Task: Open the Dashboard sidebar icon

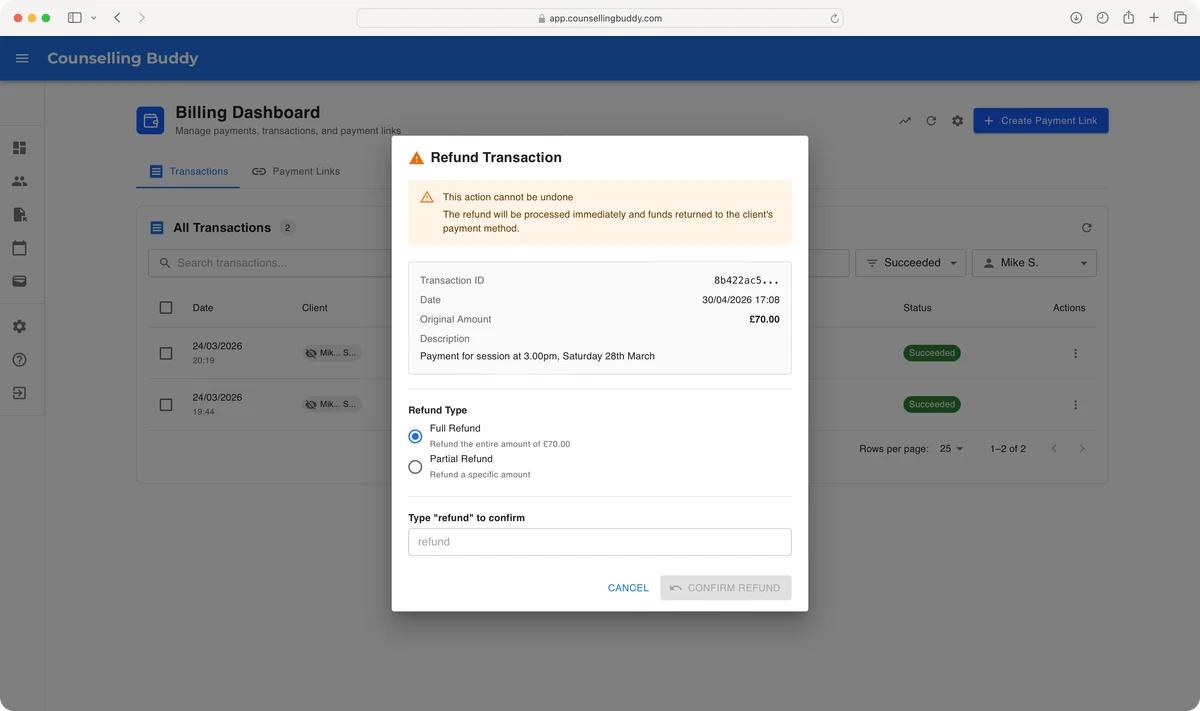Action: pos(19,148)
